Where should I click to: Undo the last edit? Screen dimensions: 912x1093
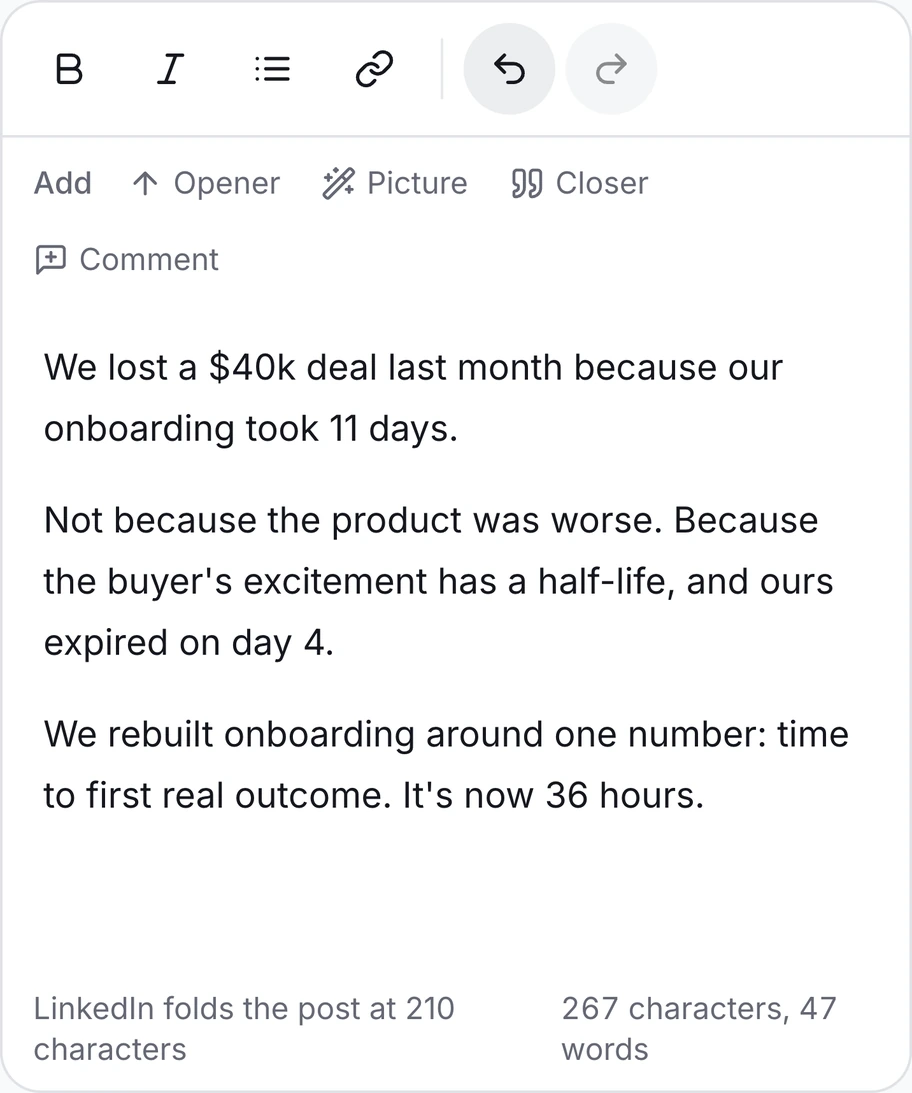point(510,69)
